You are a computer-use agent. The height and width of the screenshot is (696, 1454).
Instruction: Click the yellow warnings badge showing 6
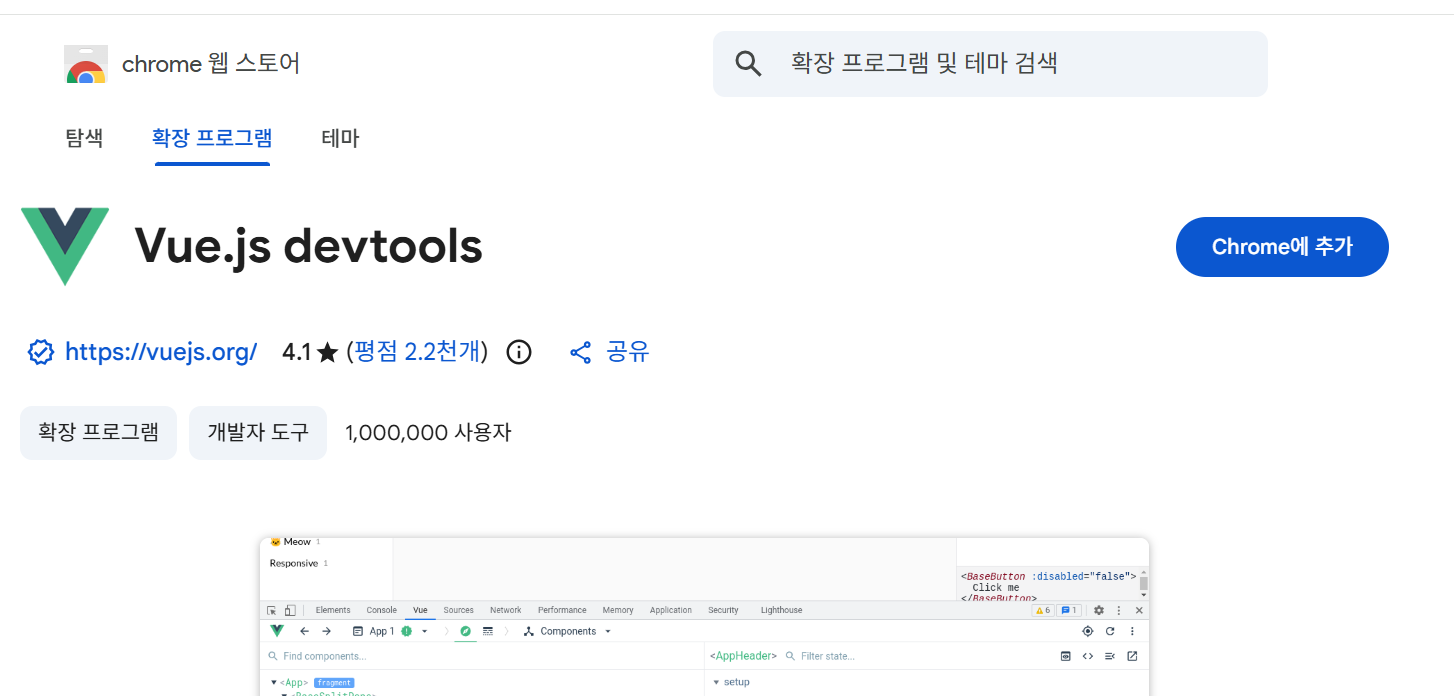1042,610
